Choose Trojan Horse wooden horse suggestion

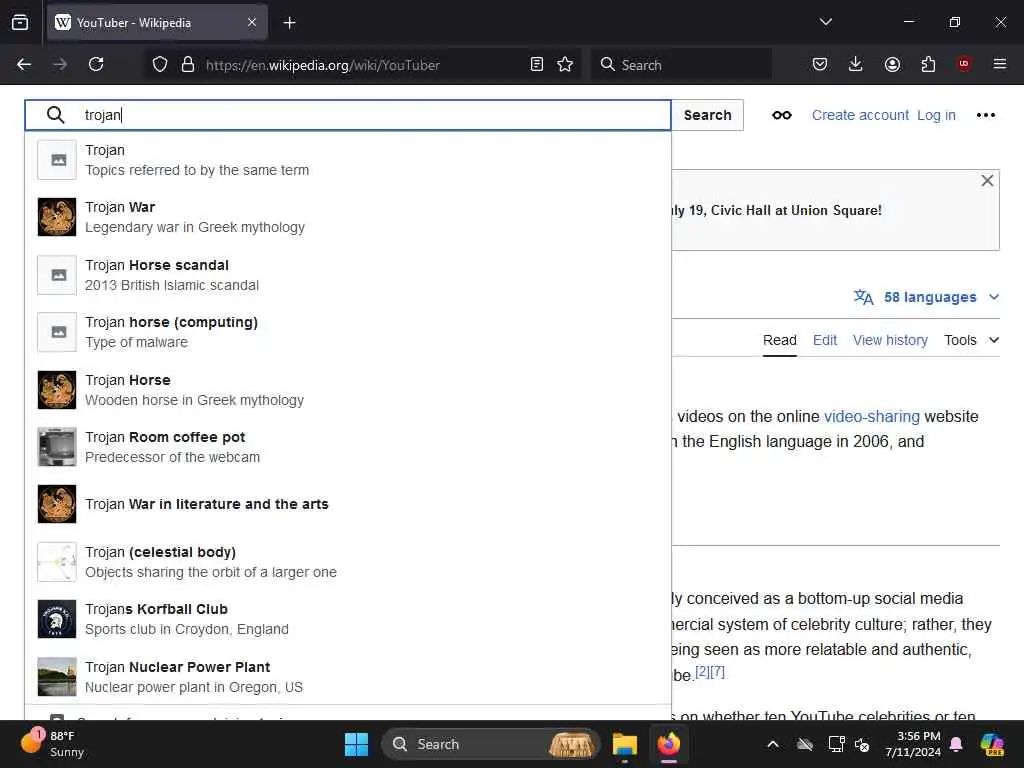coord(347,390)
